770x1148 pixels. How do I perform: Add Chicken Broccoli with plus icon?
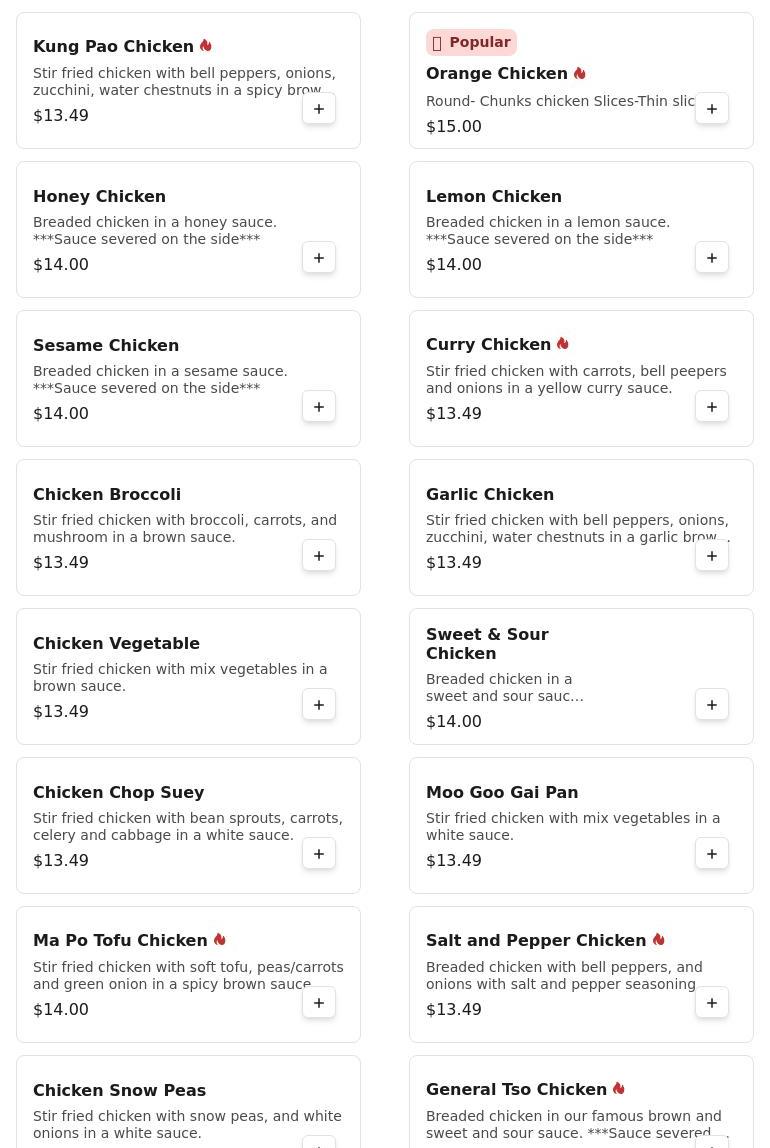coord(319,556)
